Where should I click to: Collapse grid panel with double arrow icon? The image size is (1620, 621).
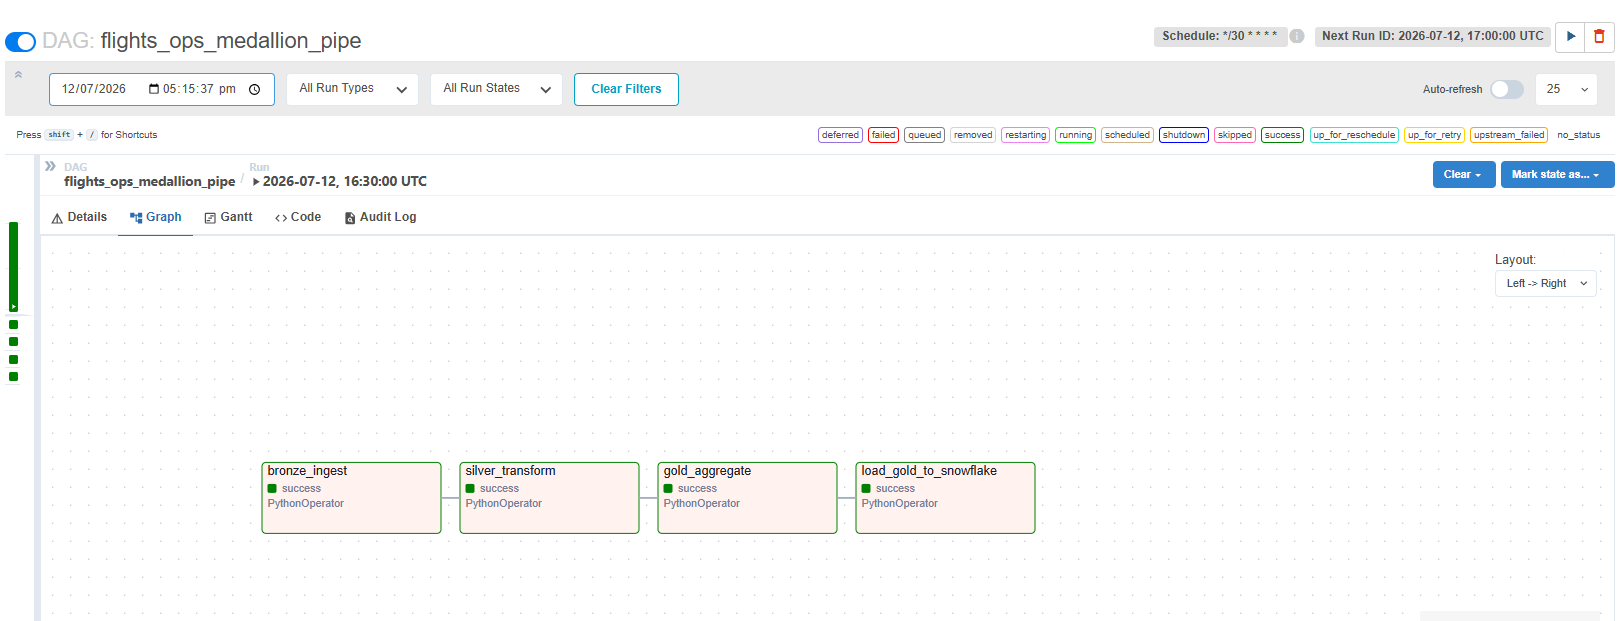coord(50,166)
